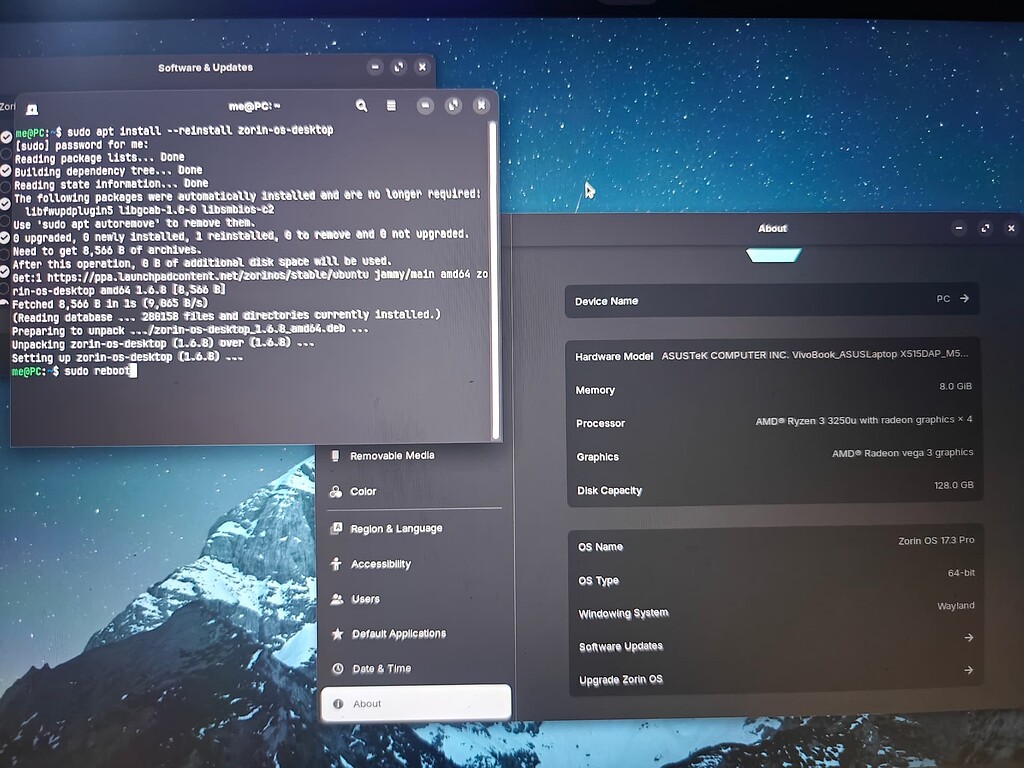Expand the Device Name row arrow
The width and height of the screenshot is (1024, 768).
click(966, 297)
